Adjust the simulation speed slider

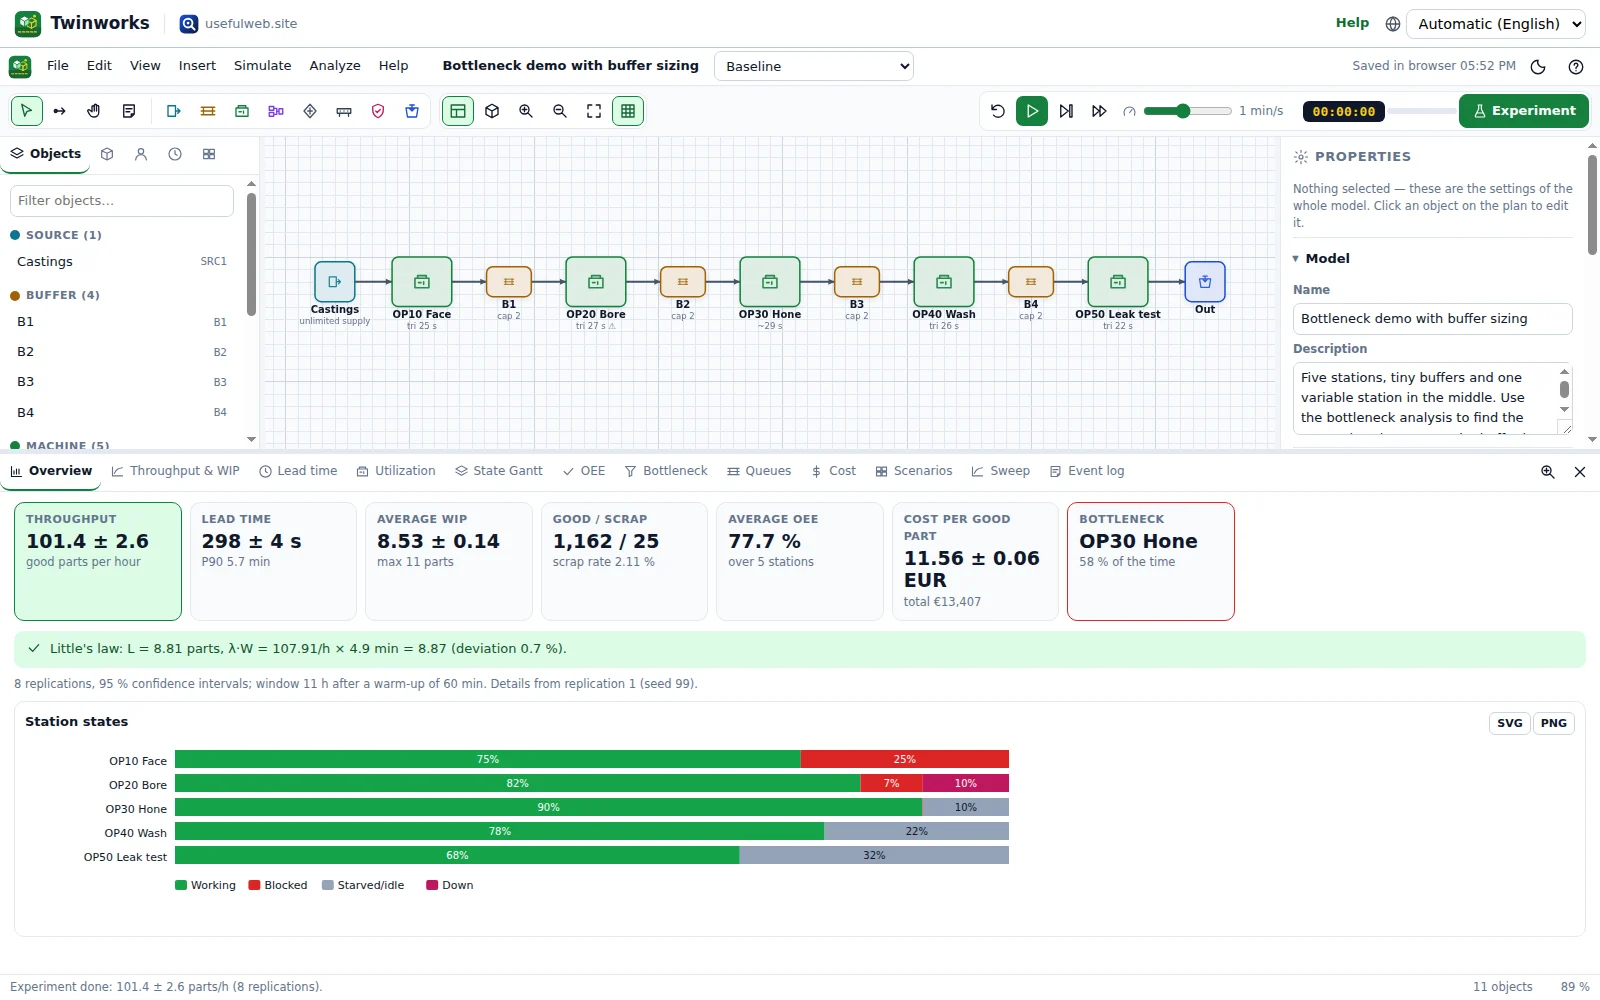point(1188,111)
